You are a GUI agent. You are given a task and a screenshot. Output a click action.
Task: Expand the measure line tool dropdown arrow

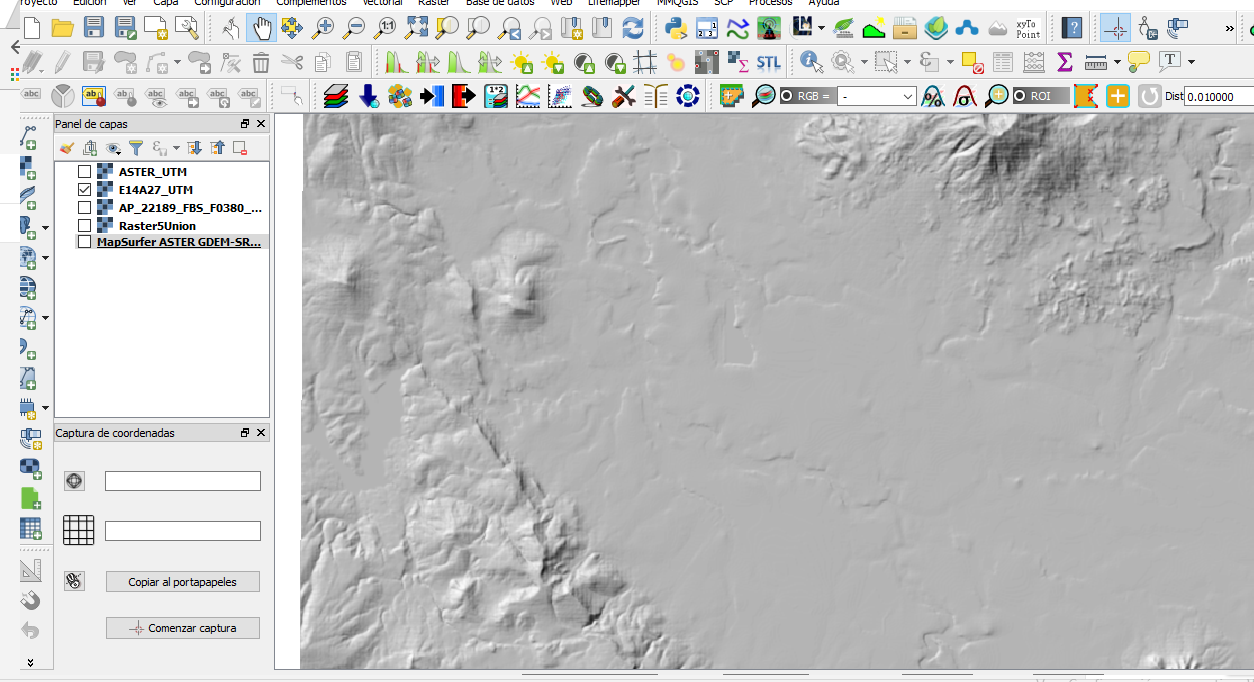point(1117,63)
